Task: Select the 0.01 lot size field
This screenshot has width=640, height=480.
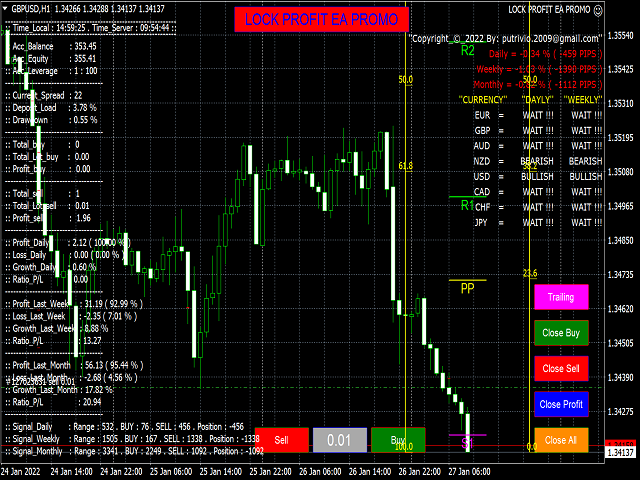Action: (340, 440)
